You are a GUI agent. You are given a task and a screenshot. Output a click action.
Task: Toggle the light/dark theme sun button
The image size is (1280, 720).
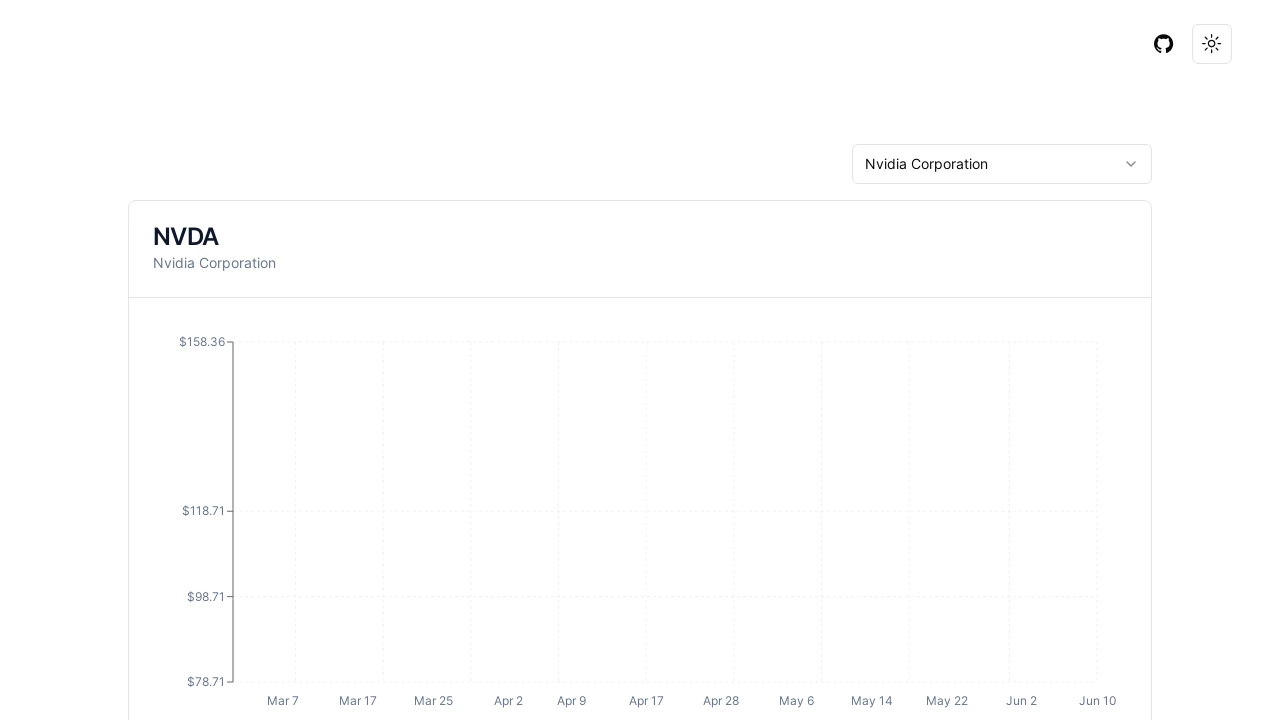[x=1212, y=44]
